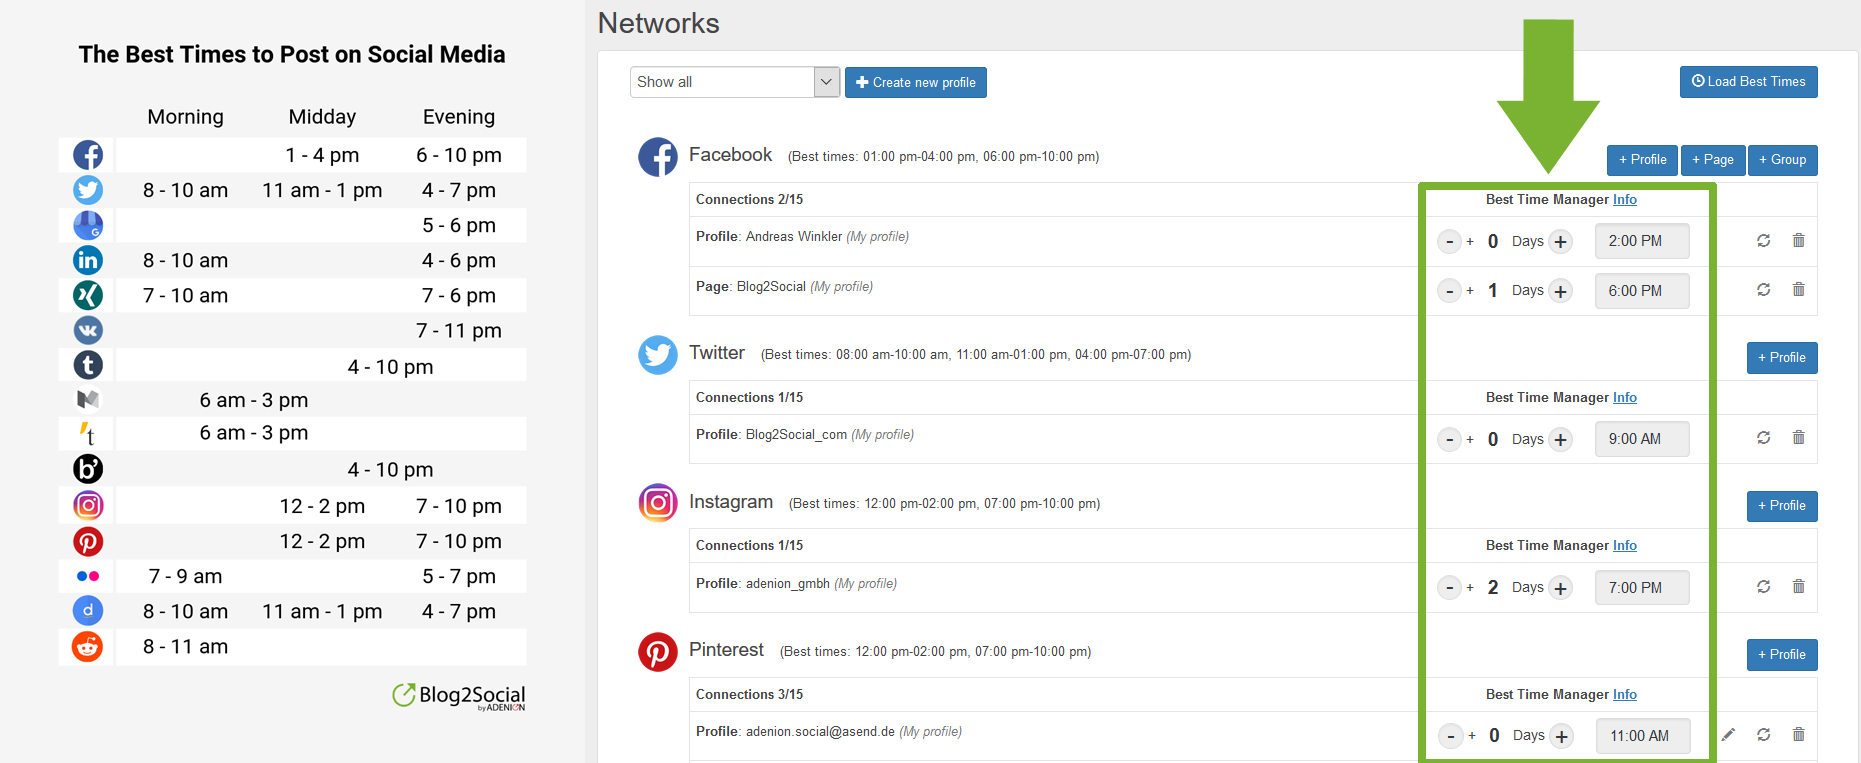Select the Facebook Connections 2/15 text

749,200
